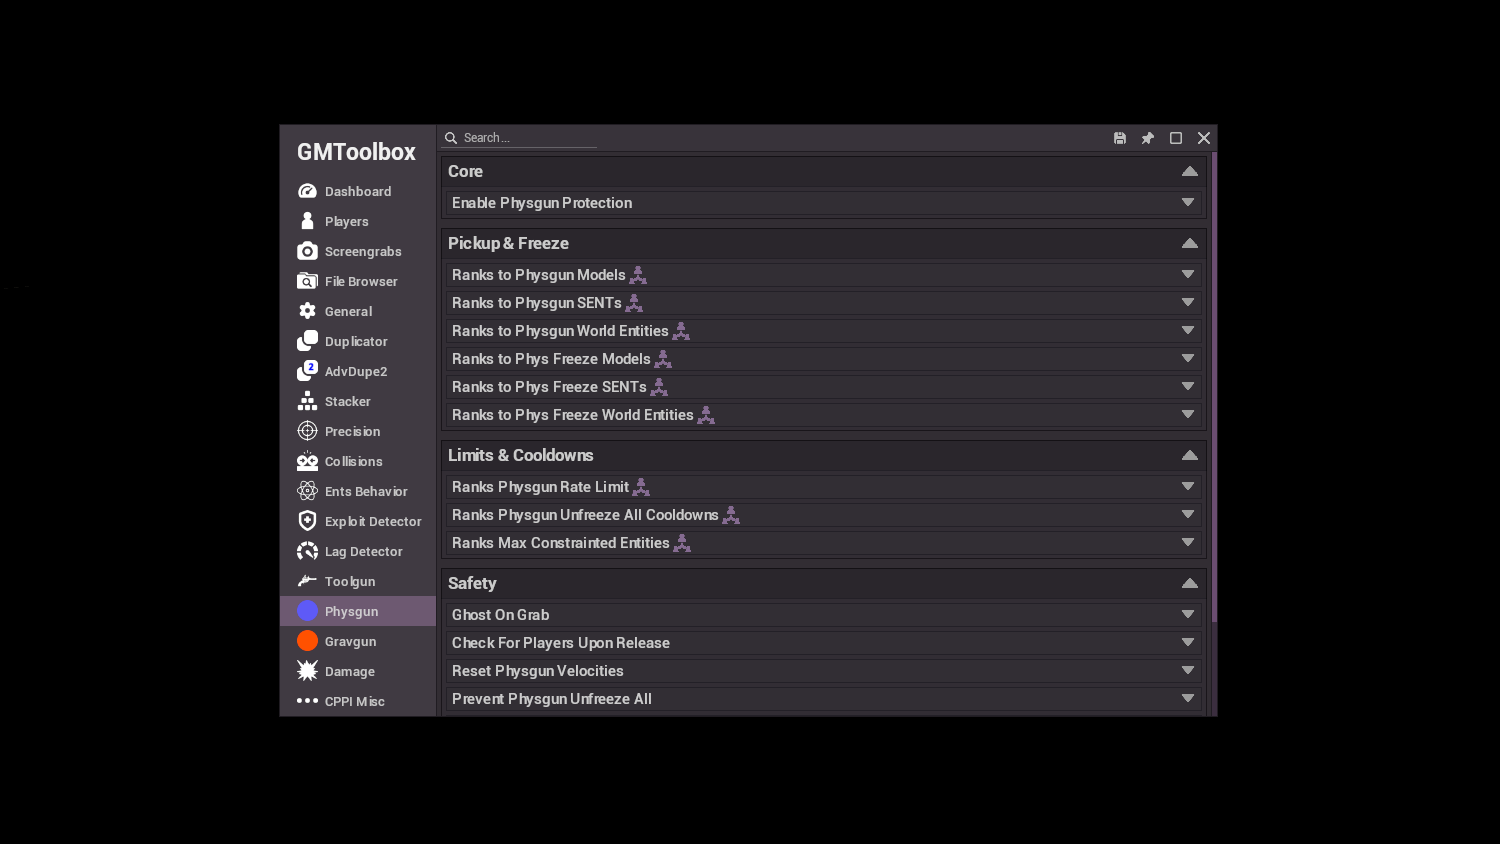Collapse the Limits & Cooldowns section
The width and height of the screenshot is (1500, 844).
pyautogui.click(x=1190, y=455)
